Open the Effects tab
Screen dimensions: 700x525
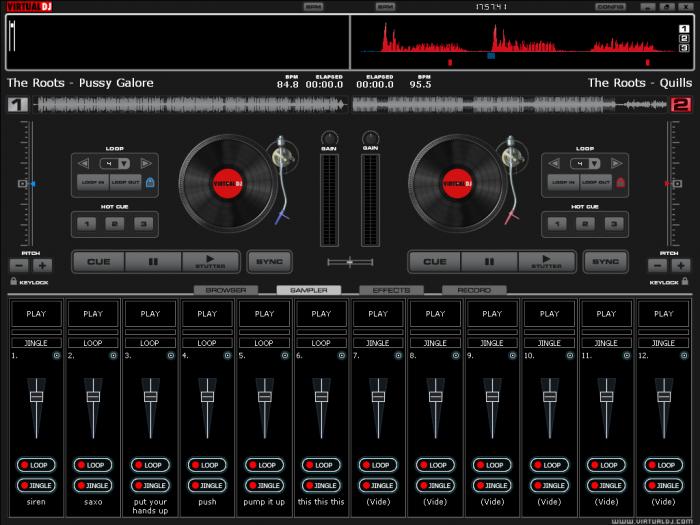pyautogui.click(x=391, y=290)
